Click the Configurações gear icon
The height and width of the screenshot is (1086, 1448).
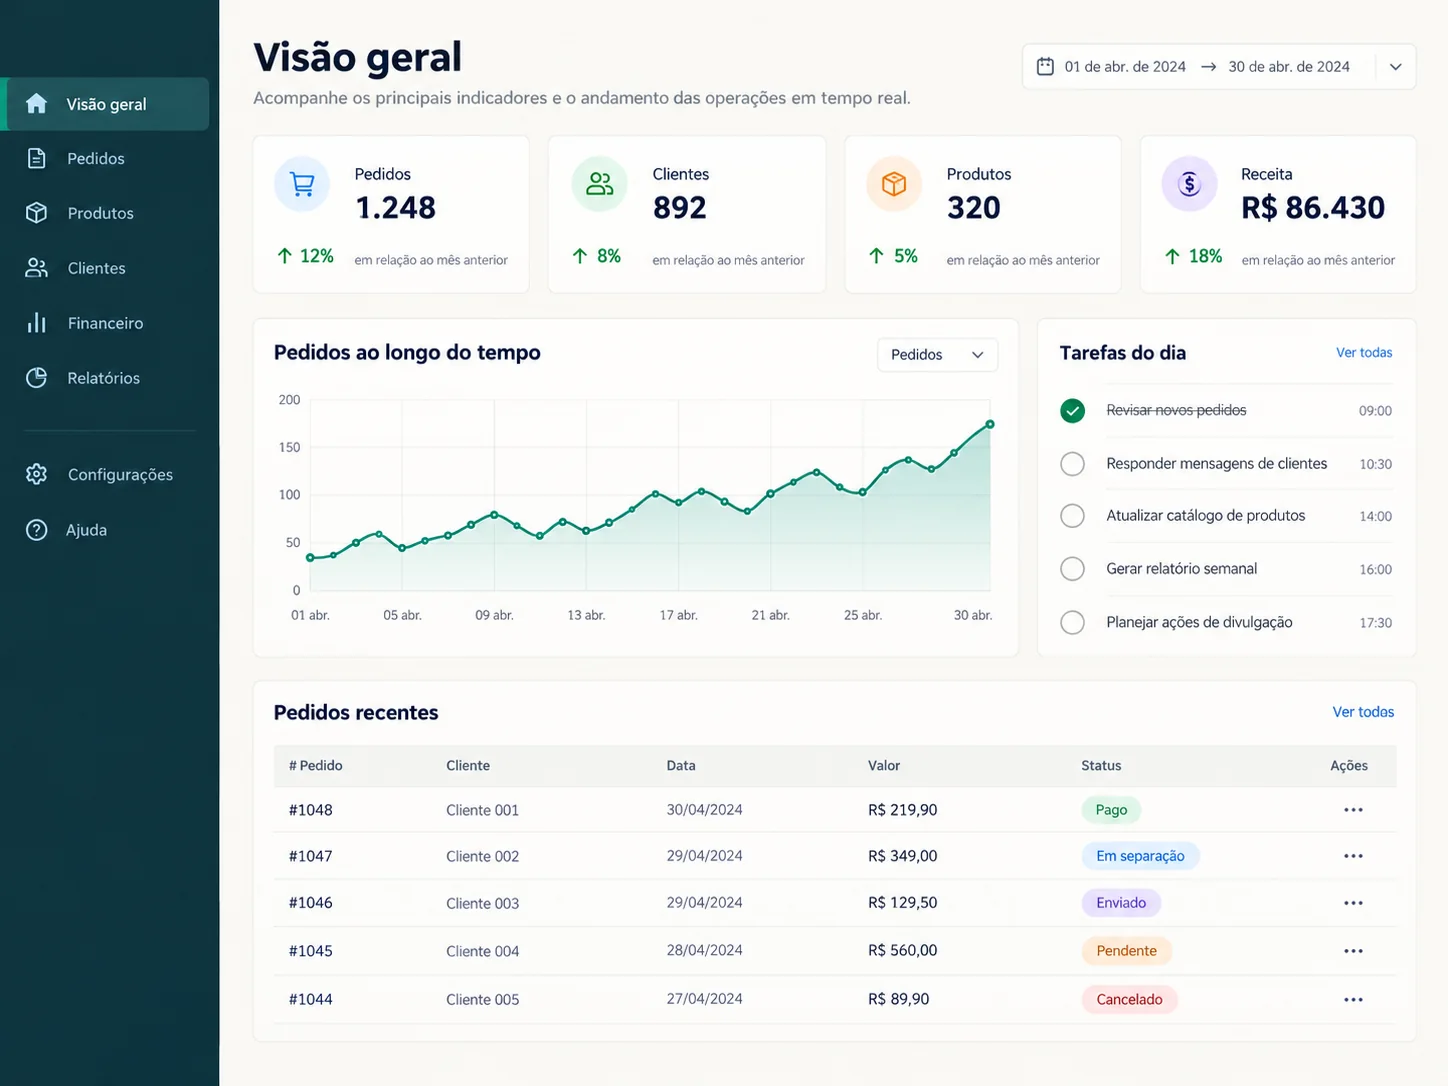[x=37, y=474]
